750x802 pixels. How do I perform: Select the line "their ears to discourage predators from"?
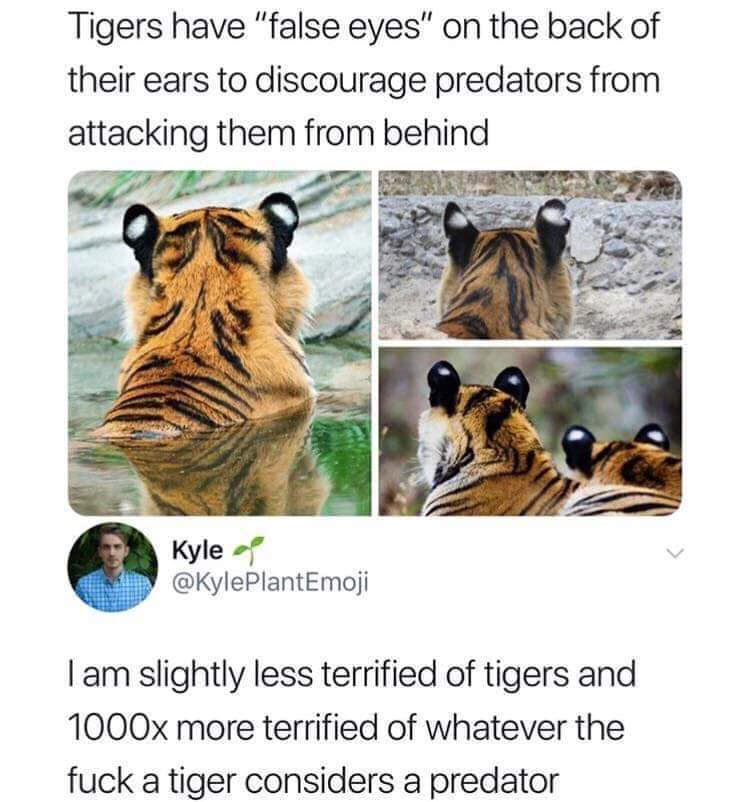[x=364, y=80]
